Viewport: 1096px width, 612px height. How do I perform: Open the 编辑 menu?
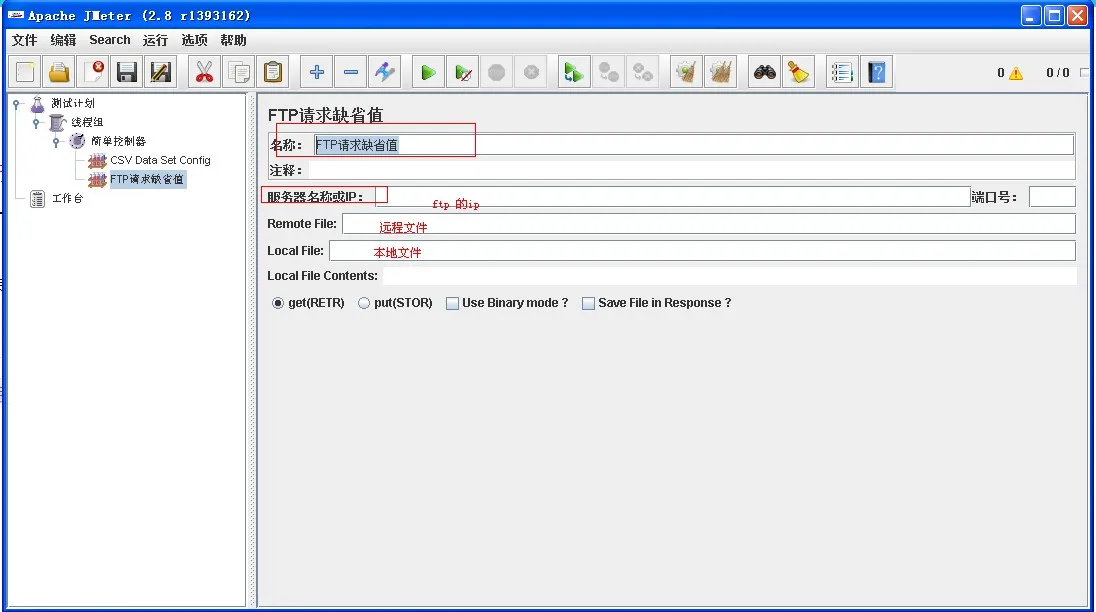pyautogui.click(x=63, y=40)
